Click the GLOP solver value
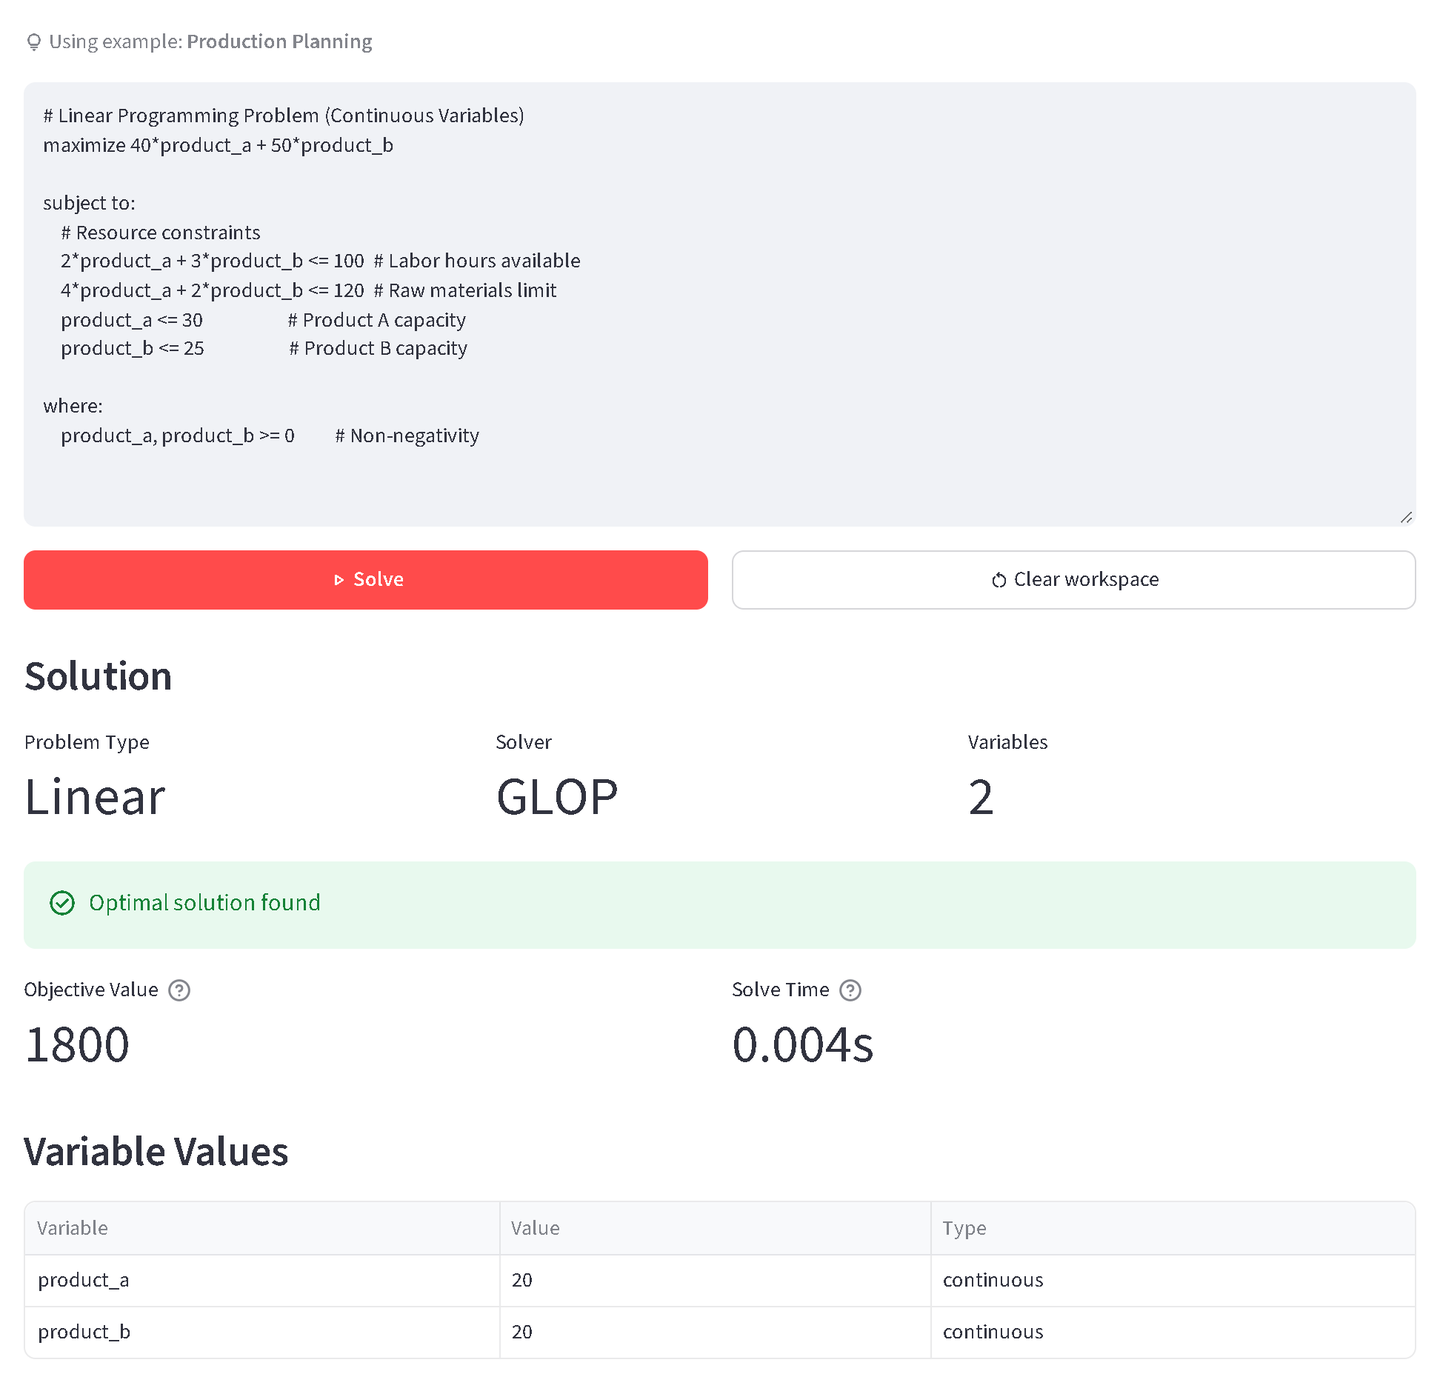Image resolution: width=1440 pixels, height=1394 pixels. point(557,798)
